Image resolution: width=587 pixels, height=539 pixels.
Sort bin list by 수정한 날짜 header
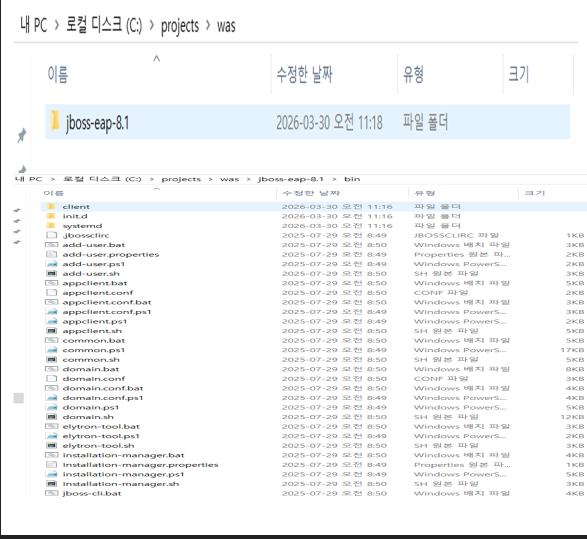(311, 193)
